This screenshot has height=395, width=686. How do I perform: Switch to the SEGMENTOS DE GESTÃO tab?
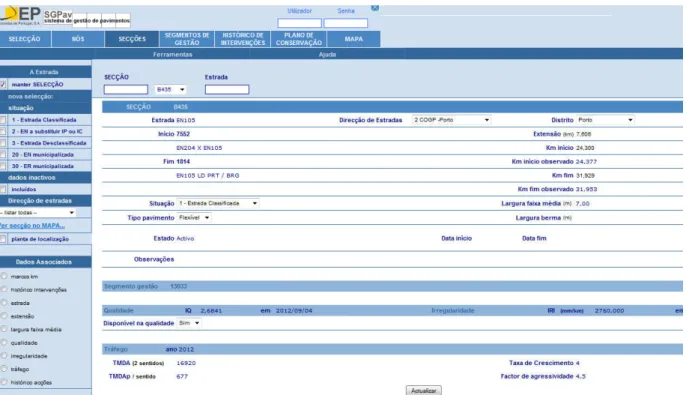pyautogui.click(x=187, y=39)
